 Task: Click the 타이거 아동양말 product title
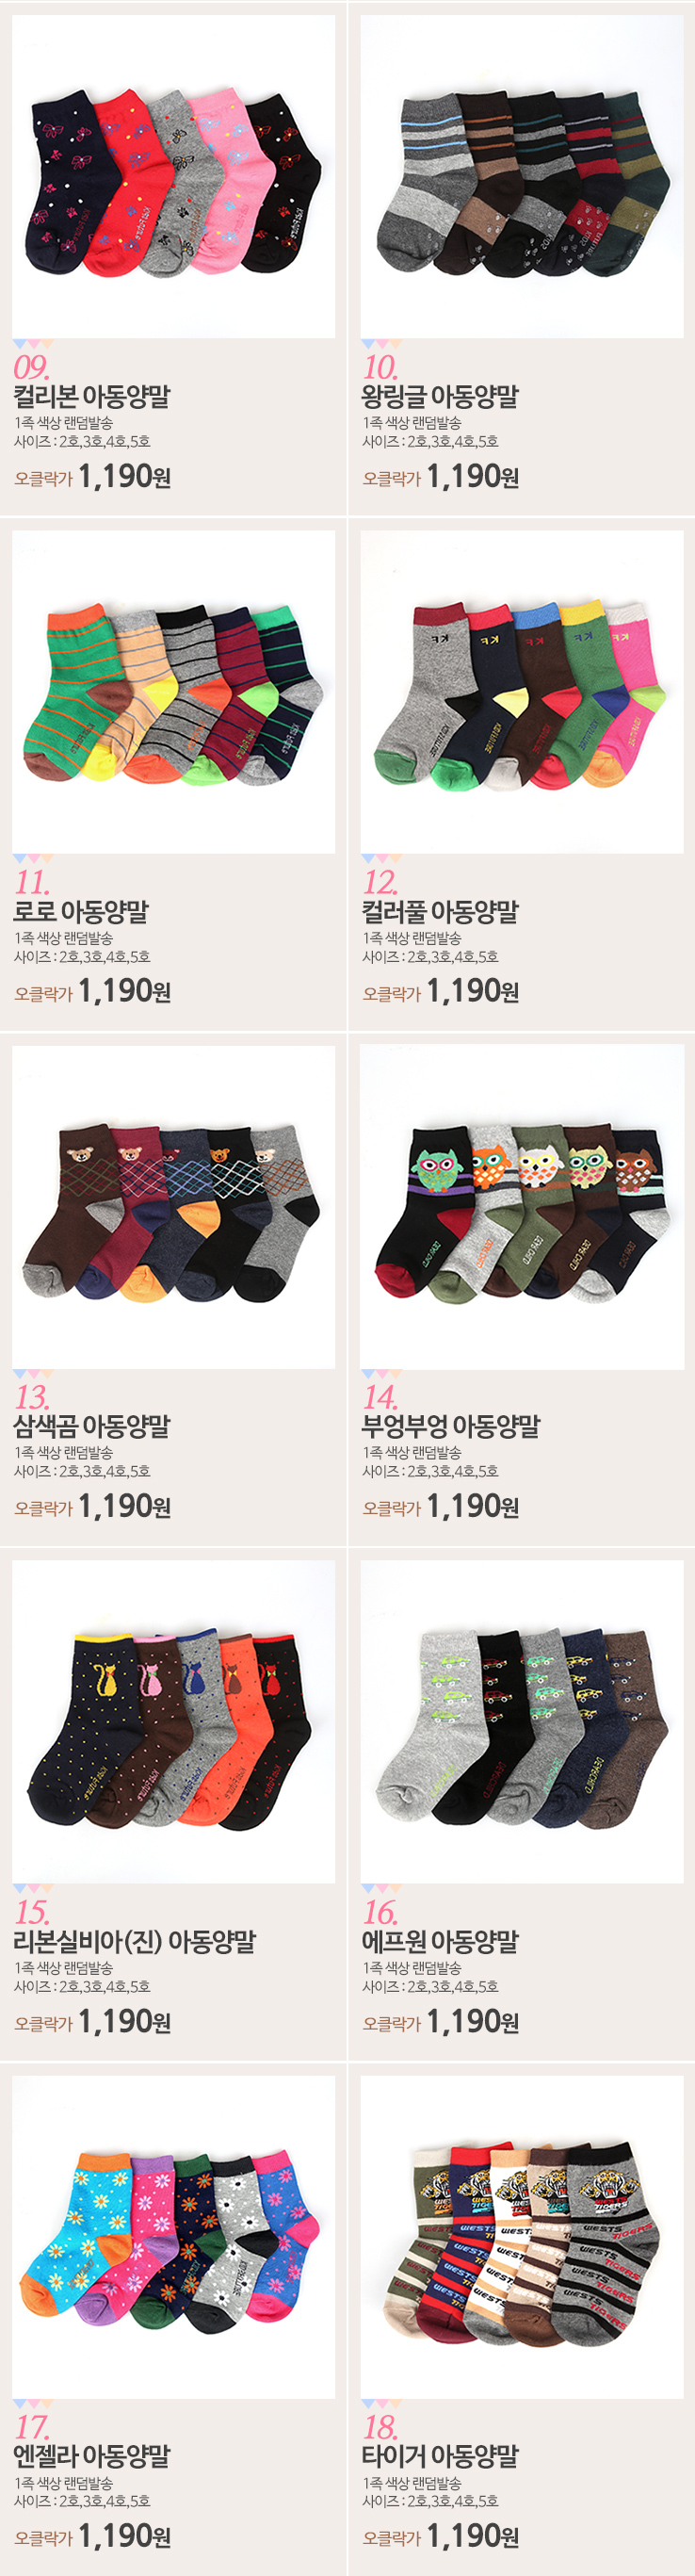pos(440,2455)
